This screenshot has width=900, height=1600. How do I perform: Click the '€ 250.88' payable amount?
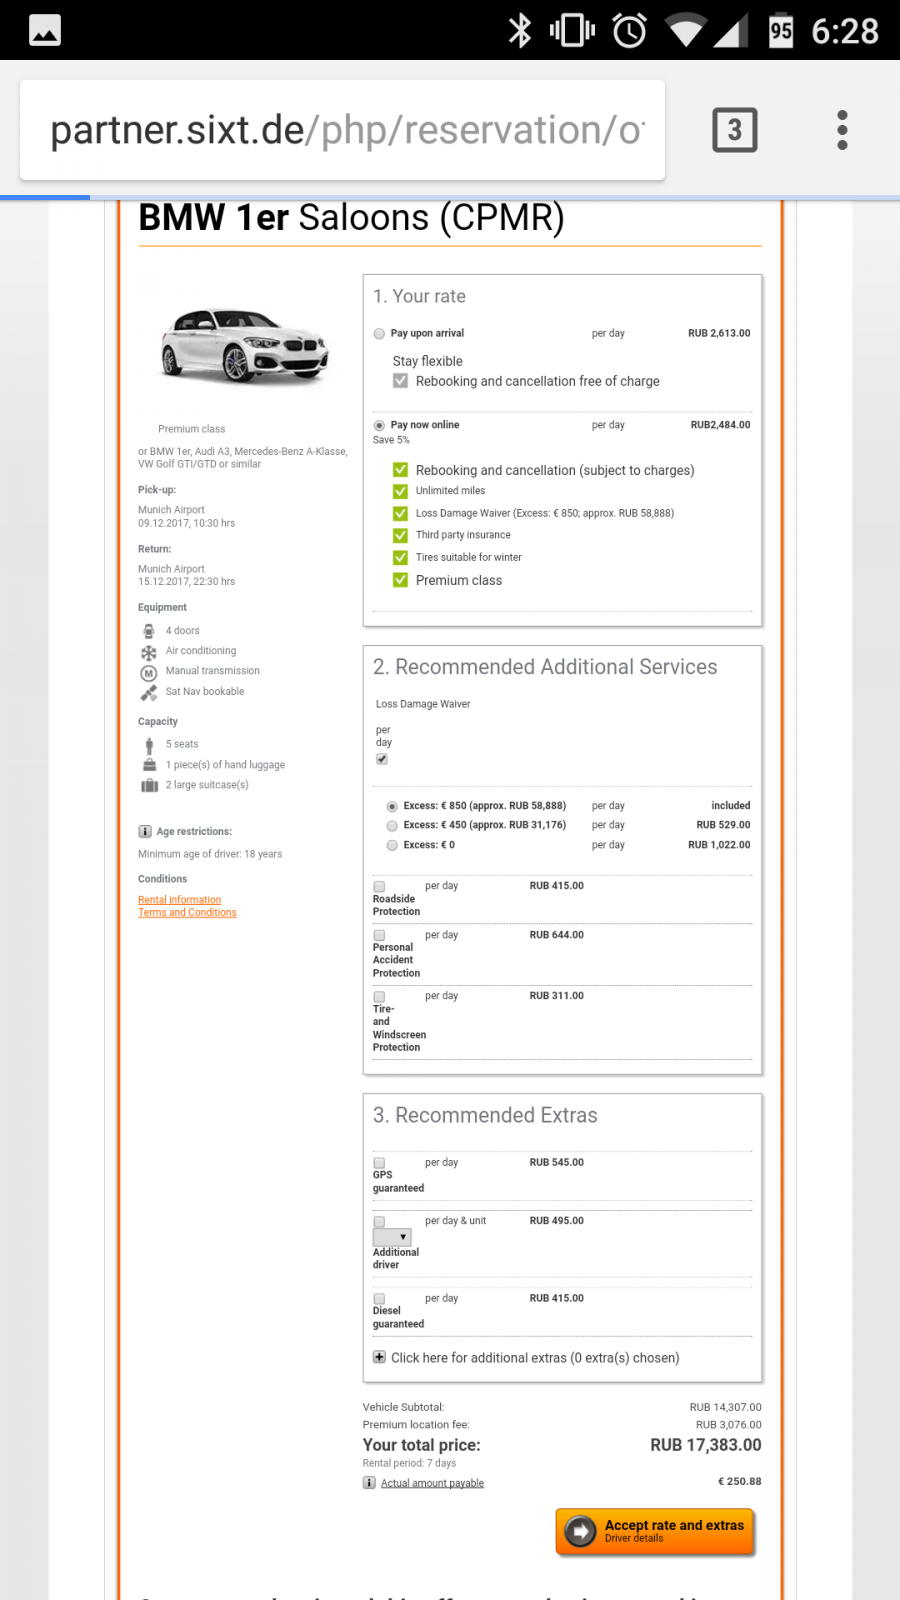(740, 1482)
